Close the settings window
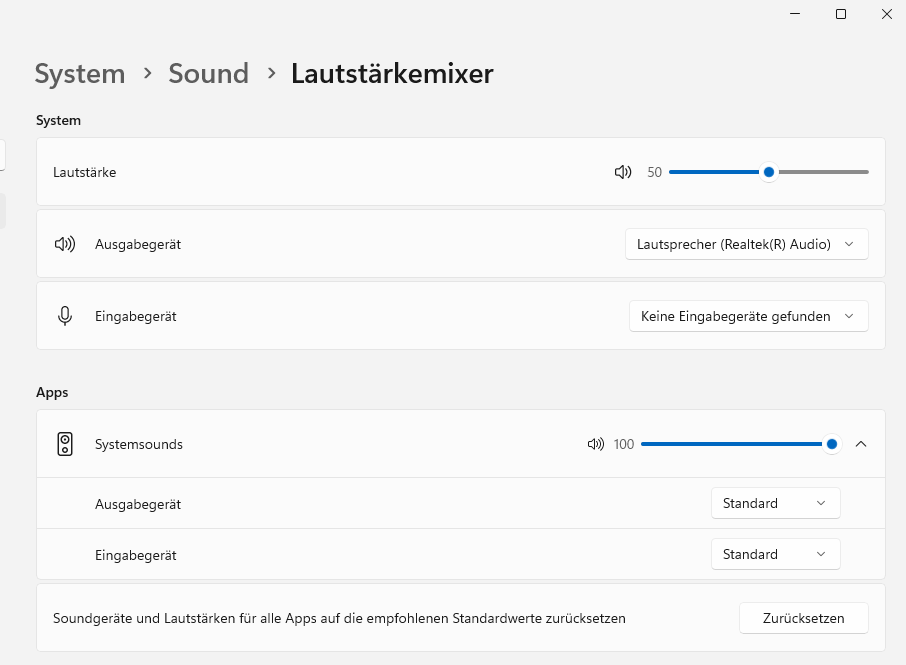906x665 pixels. [887, 14]
